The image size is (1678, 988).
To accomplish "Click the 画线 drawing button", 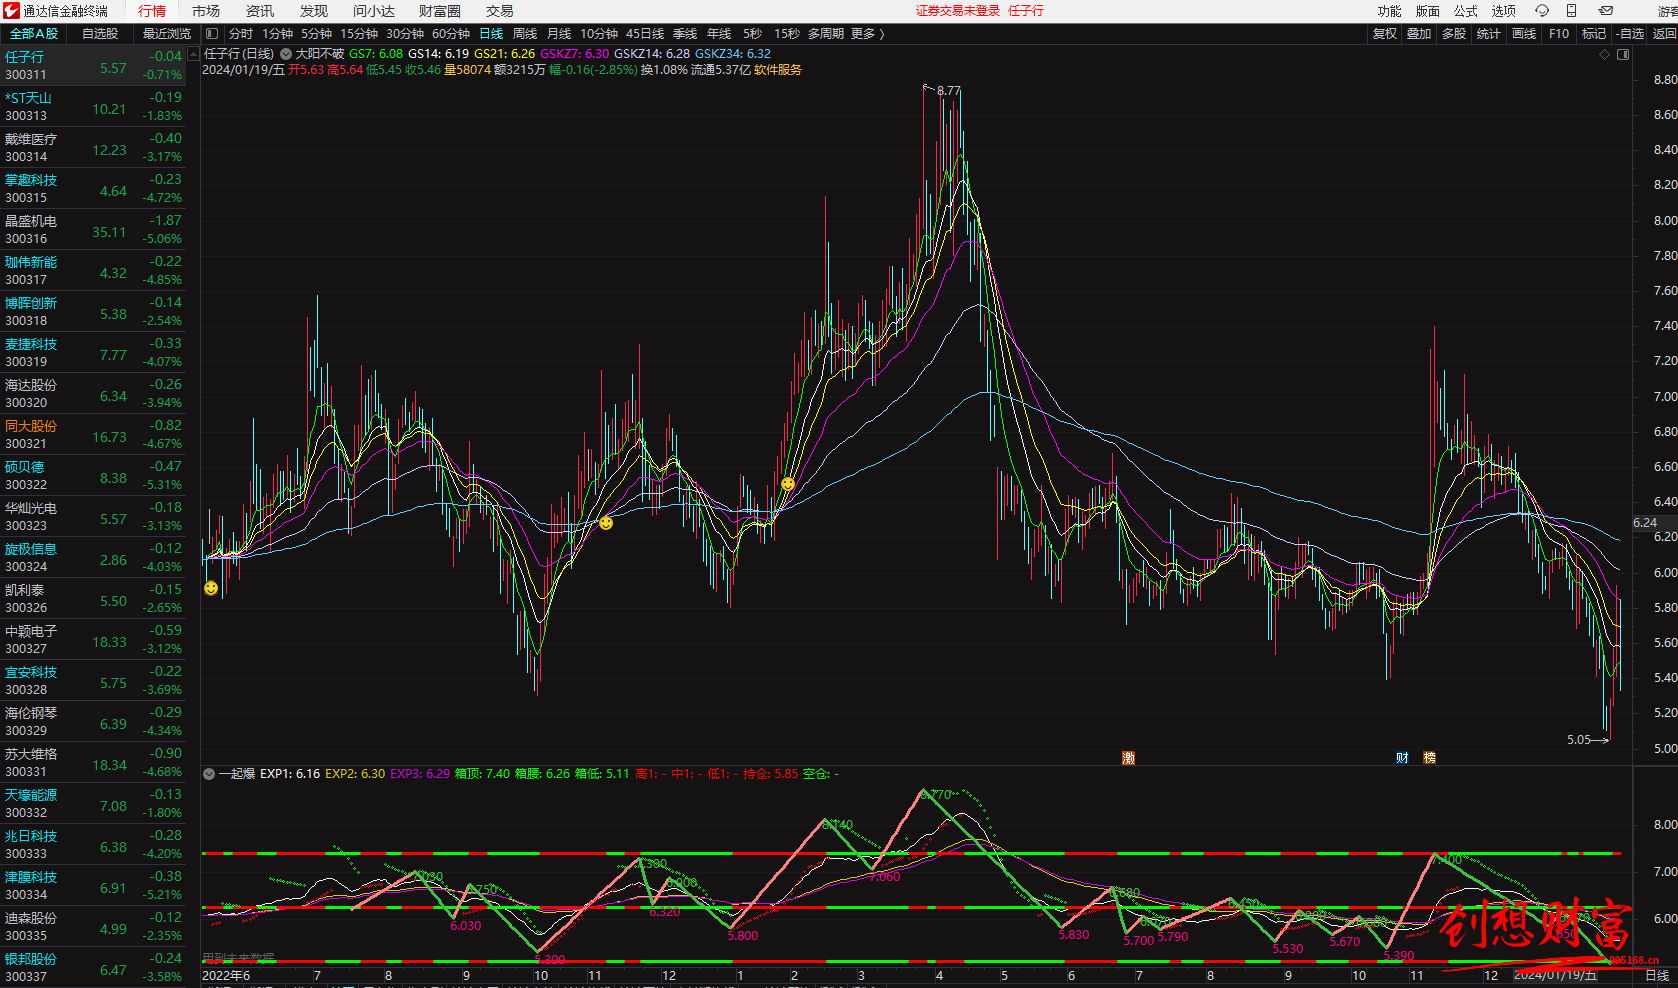I will 1524,34.
